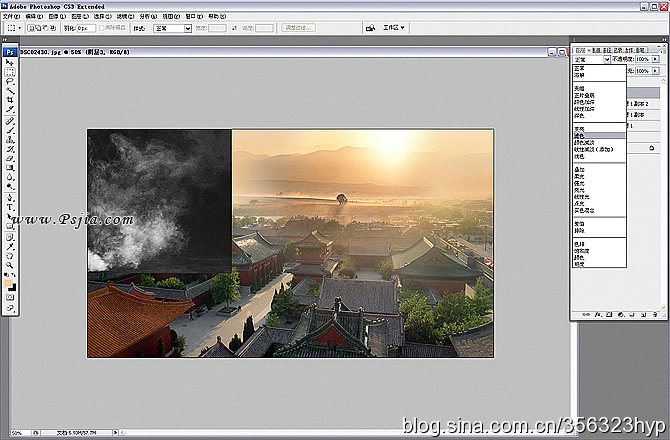This screenshot has height=440, width=670.
Task: Select the Hand tool
Action: (10, 256)
